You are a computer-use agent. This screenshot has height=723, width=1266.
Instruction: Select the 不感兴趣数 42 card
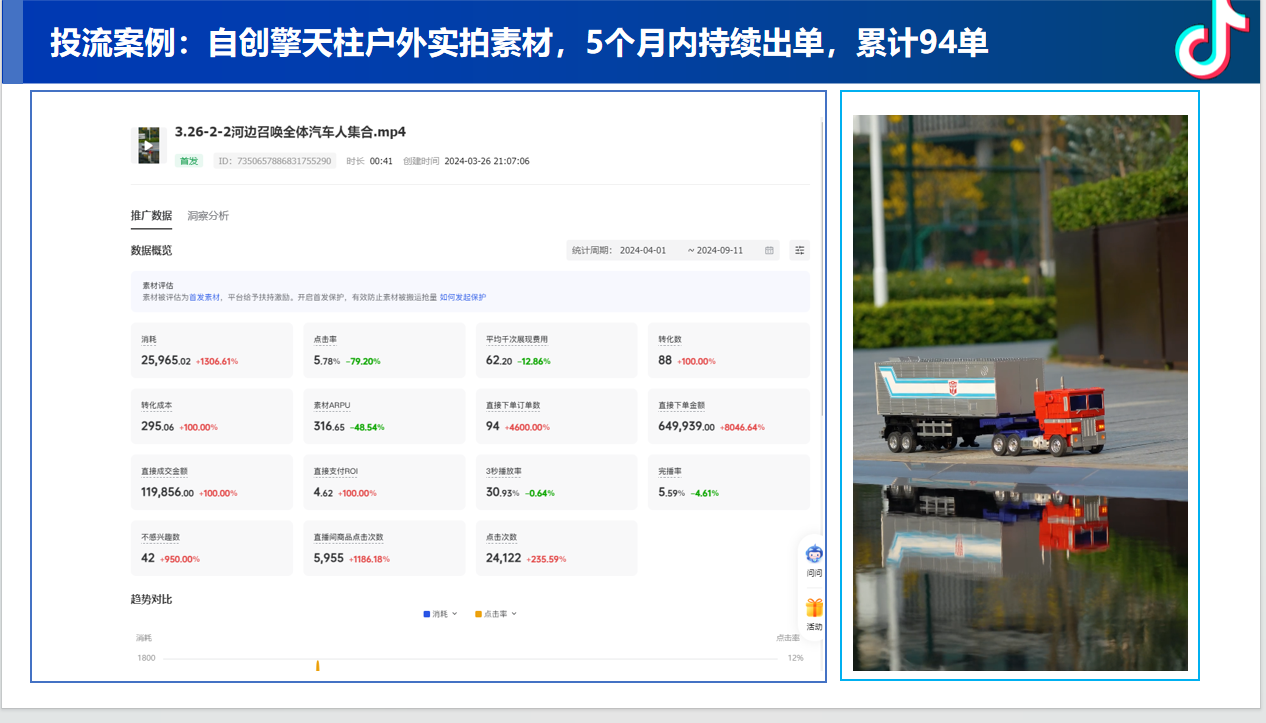click(x=212, y=548)
